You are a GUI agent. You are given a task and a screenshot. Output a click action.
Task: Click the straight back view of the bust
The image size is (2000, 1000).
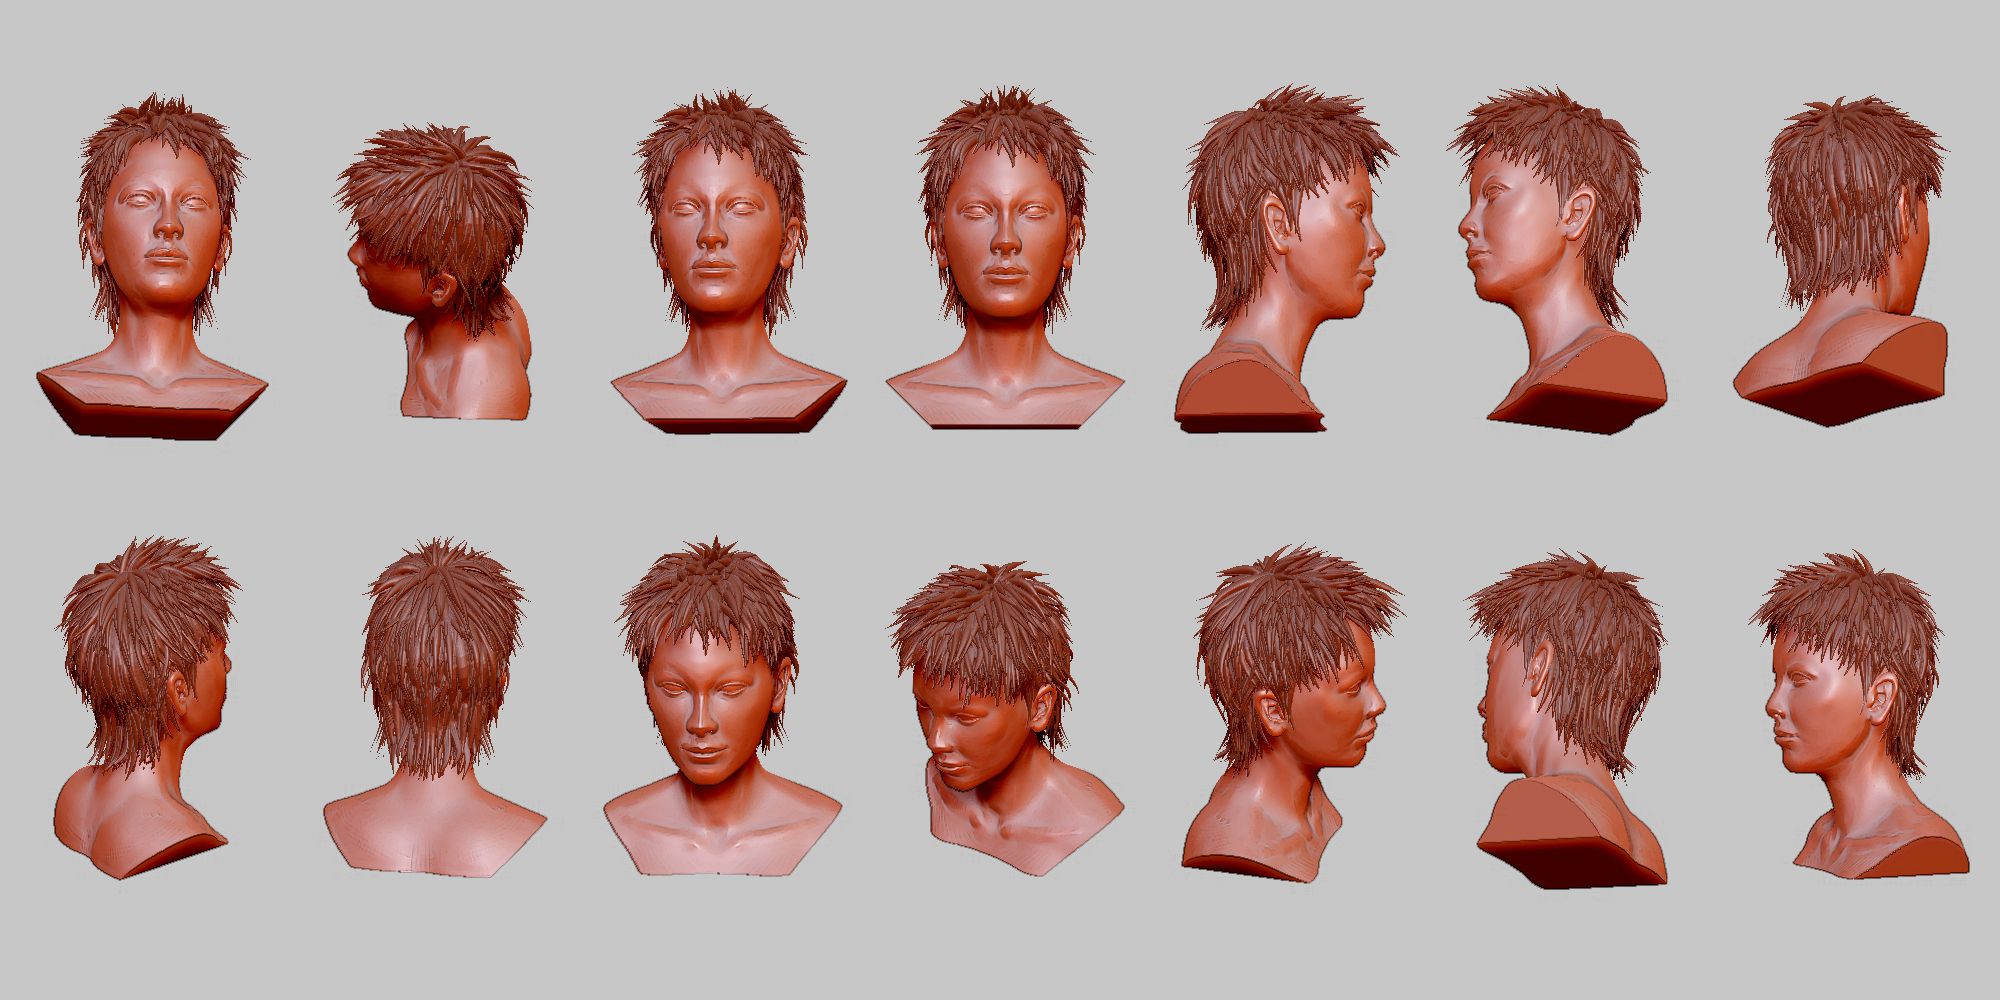[x=435, y=708]
